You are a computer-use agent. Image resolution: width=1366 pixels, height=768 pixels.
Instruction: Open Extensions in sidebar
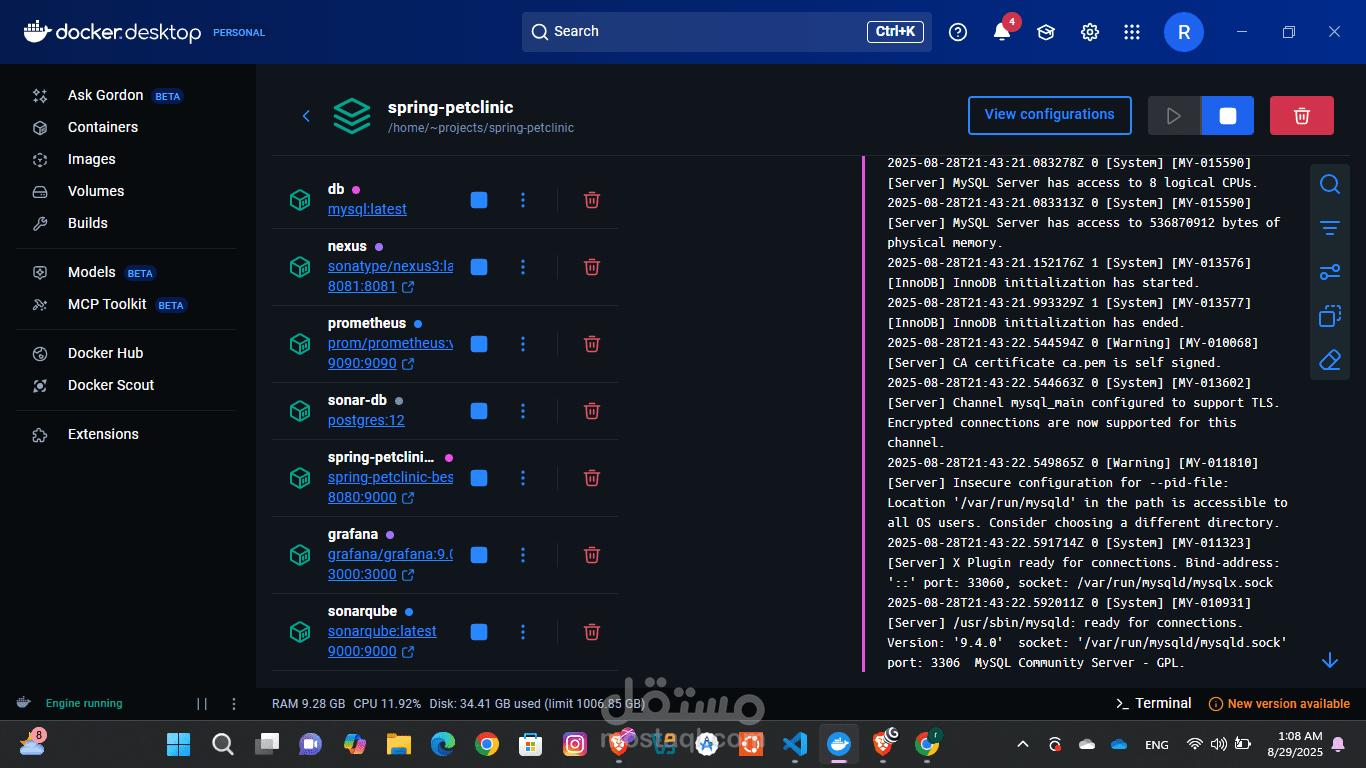pyautogui.click(x=103, y=434)
